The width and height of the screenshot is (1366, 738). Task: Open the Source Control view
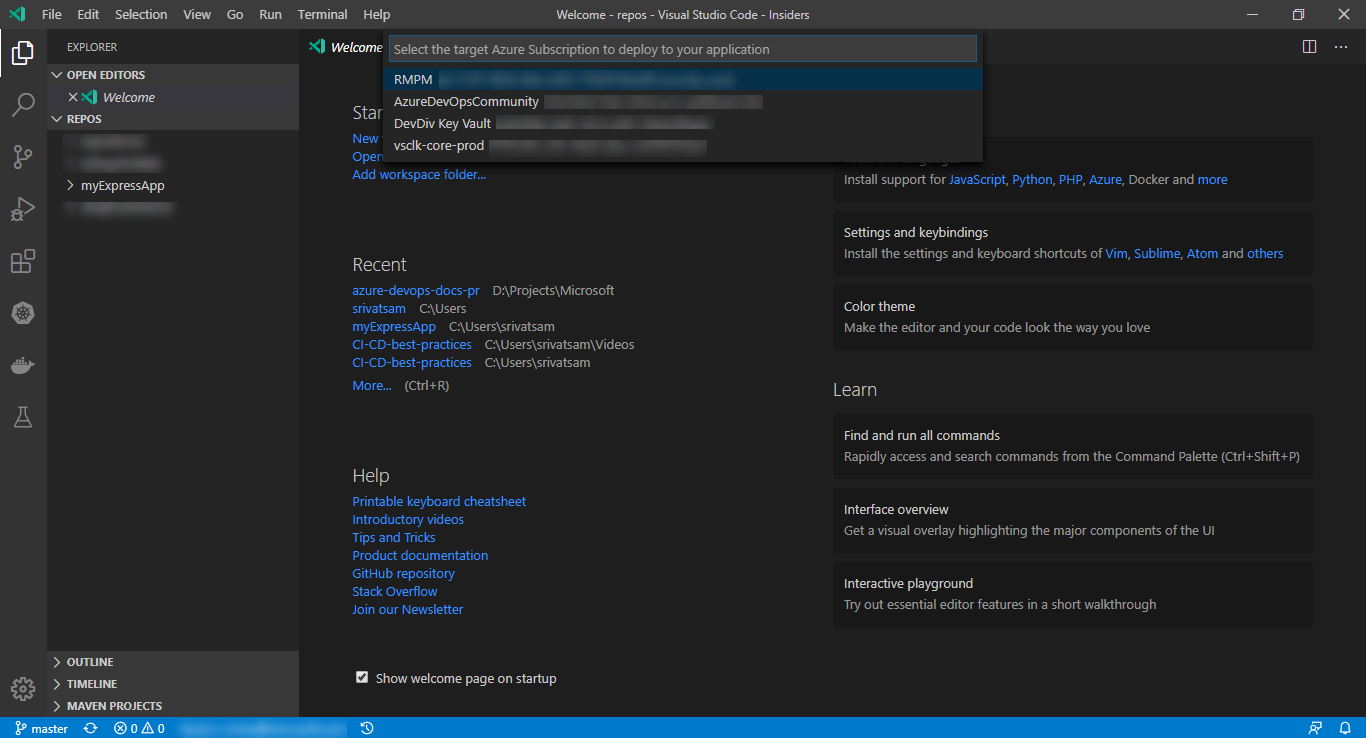click(x=23, y=157)
